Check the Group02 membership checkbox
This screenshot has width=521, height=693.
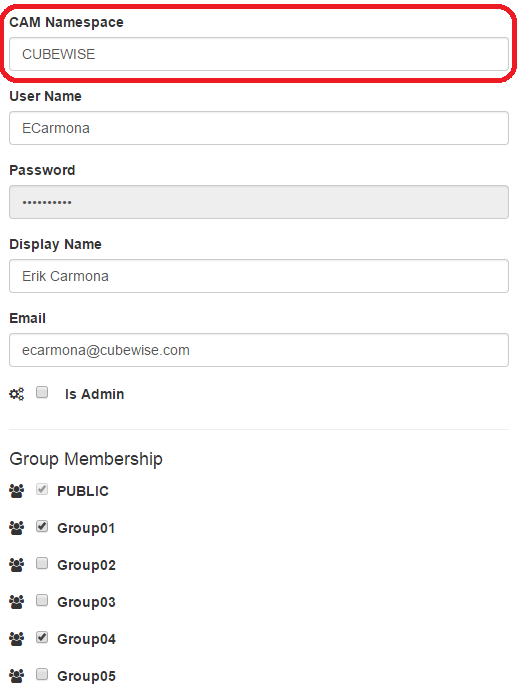coord(42,563)
